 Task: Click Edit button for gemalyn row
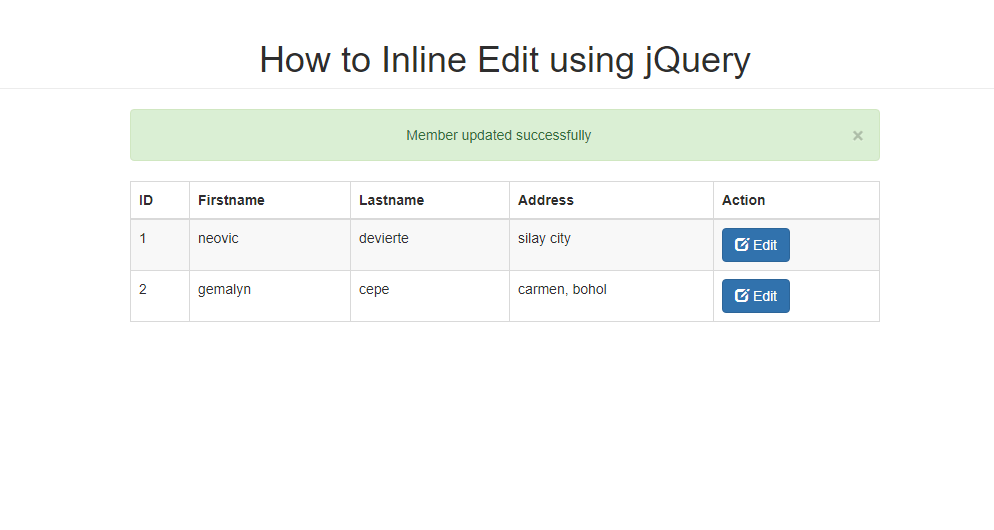click(756, 296)
